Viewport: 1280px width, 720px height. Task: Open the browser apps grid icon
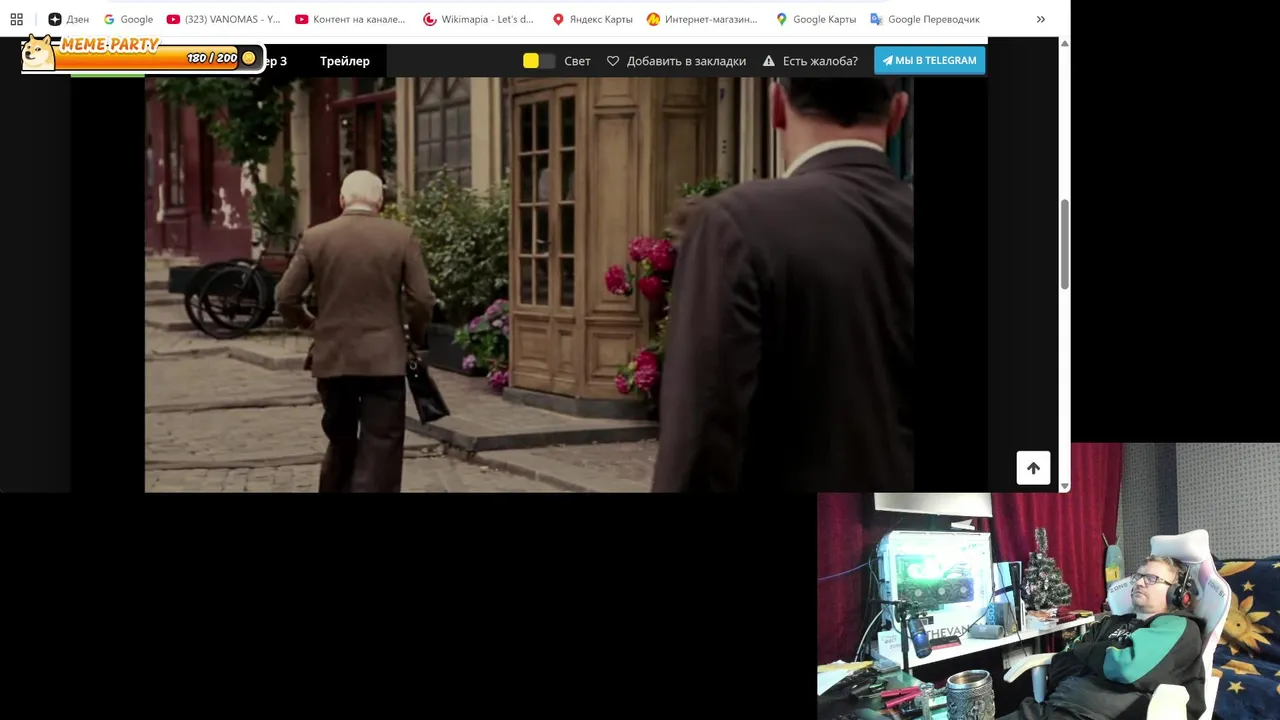click(x=16, y=19)
